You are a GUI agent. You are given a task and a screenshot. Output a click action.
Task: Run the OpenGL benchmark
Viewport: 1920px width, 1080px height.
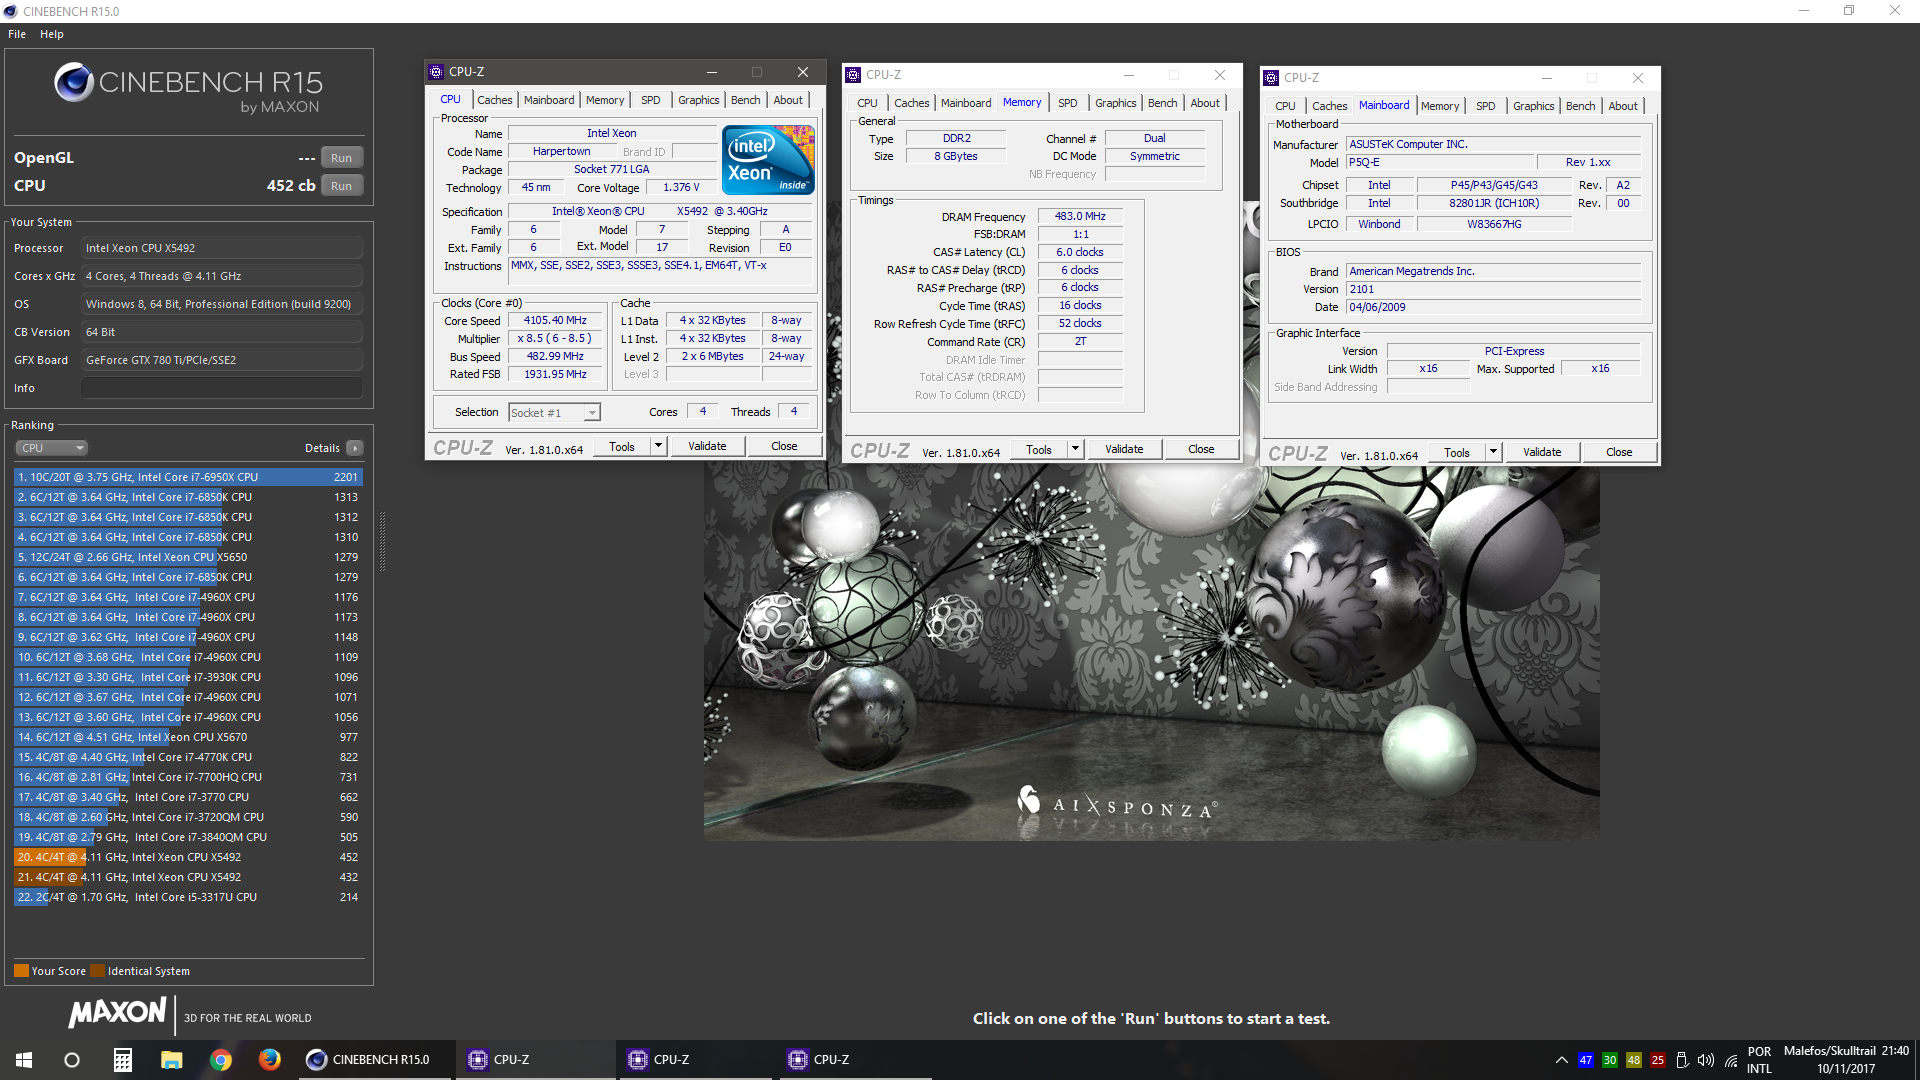pyautogui.click(x=341, y=158)
